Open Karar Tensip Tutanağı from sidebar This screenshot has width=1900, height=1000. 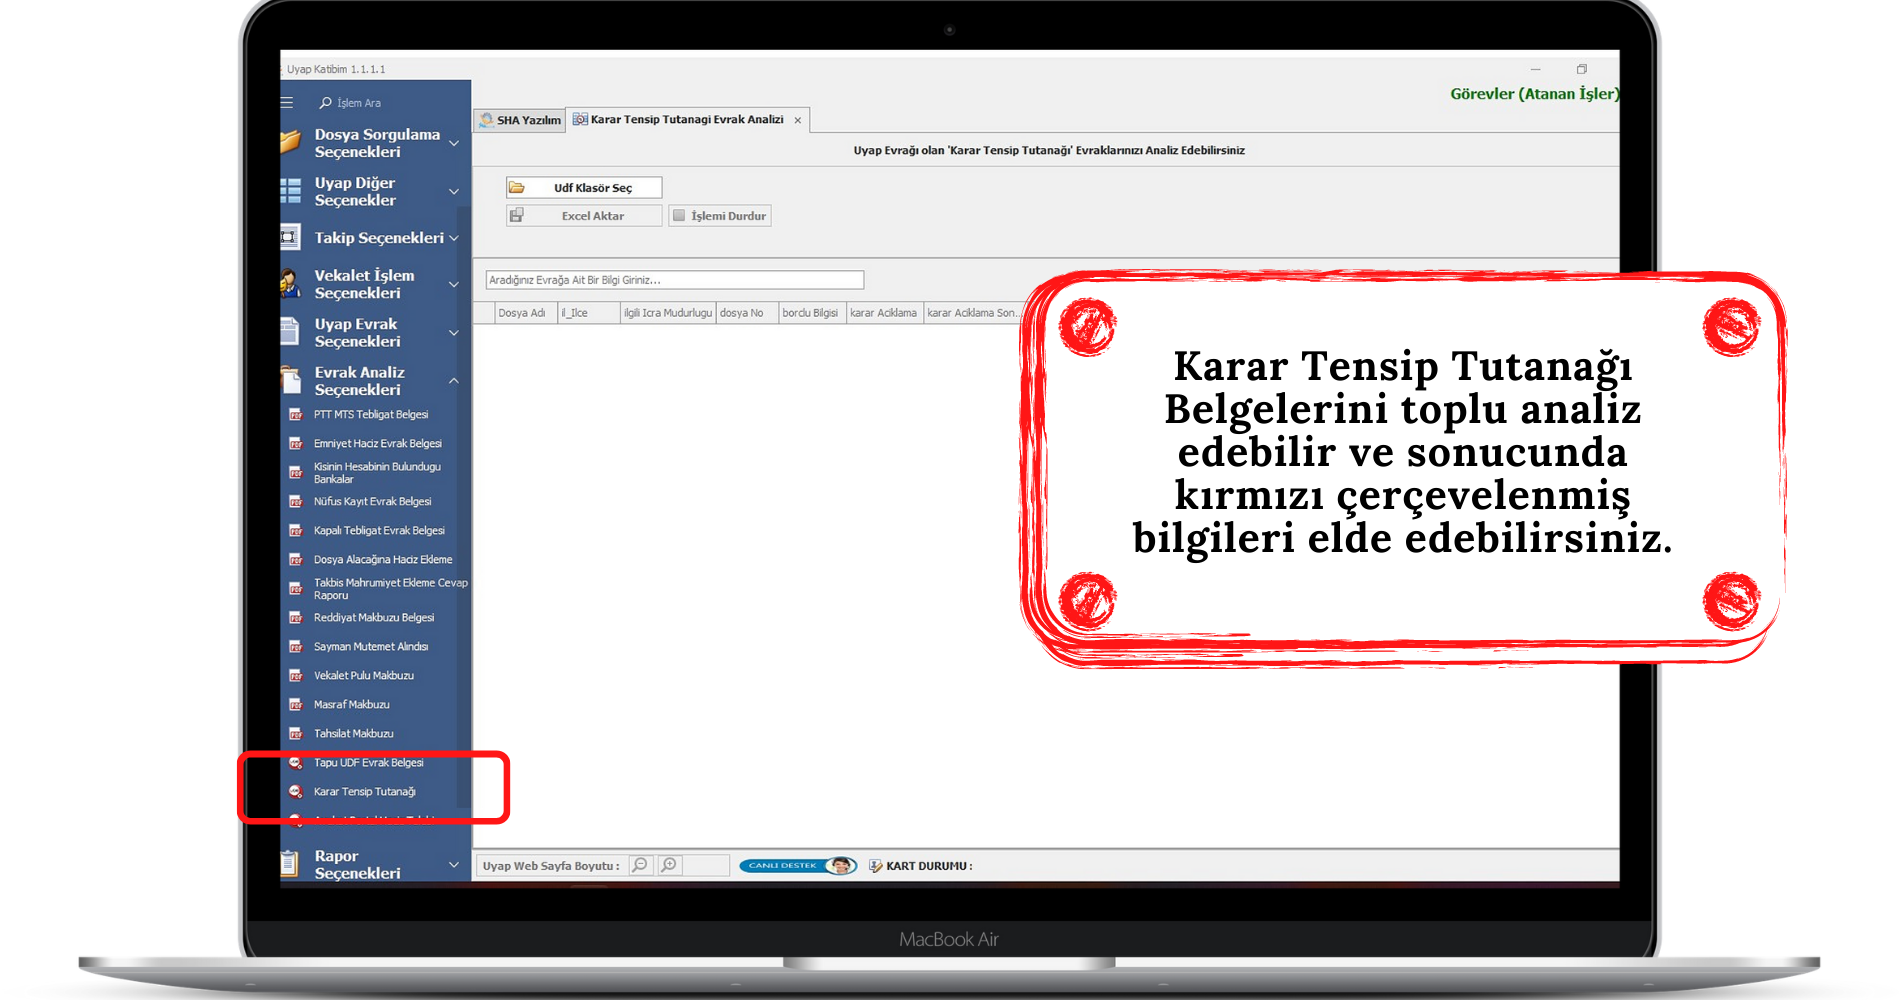[x=364, y=791]
